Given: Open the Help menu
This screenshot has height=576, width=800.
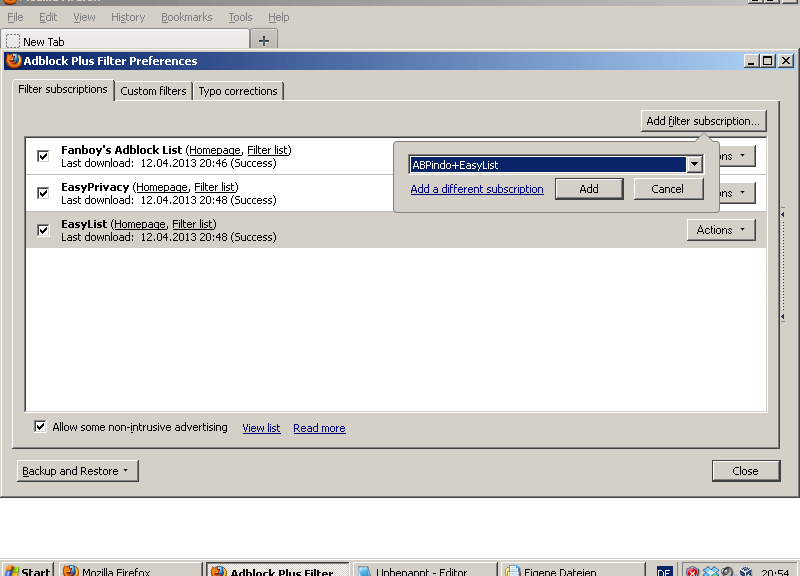Looking at the screenshot, I should click(x=279, y=17).
